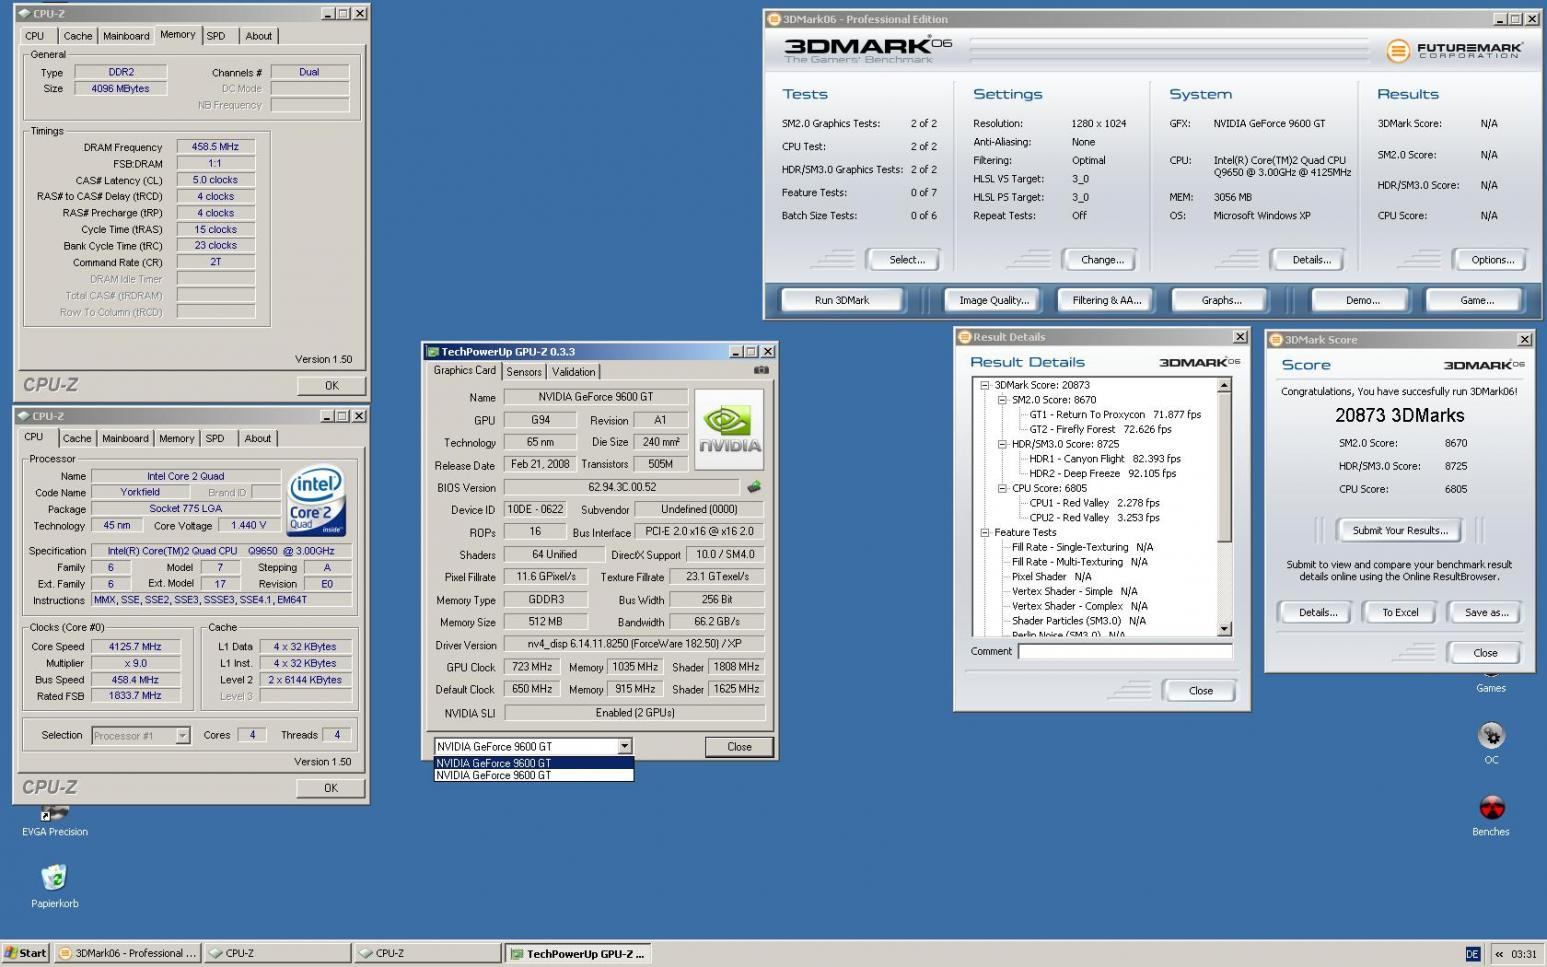This screenshot has height=967, width=1547.
Task: Click Save as button in Score window
Action: [x=1486, y=612]
